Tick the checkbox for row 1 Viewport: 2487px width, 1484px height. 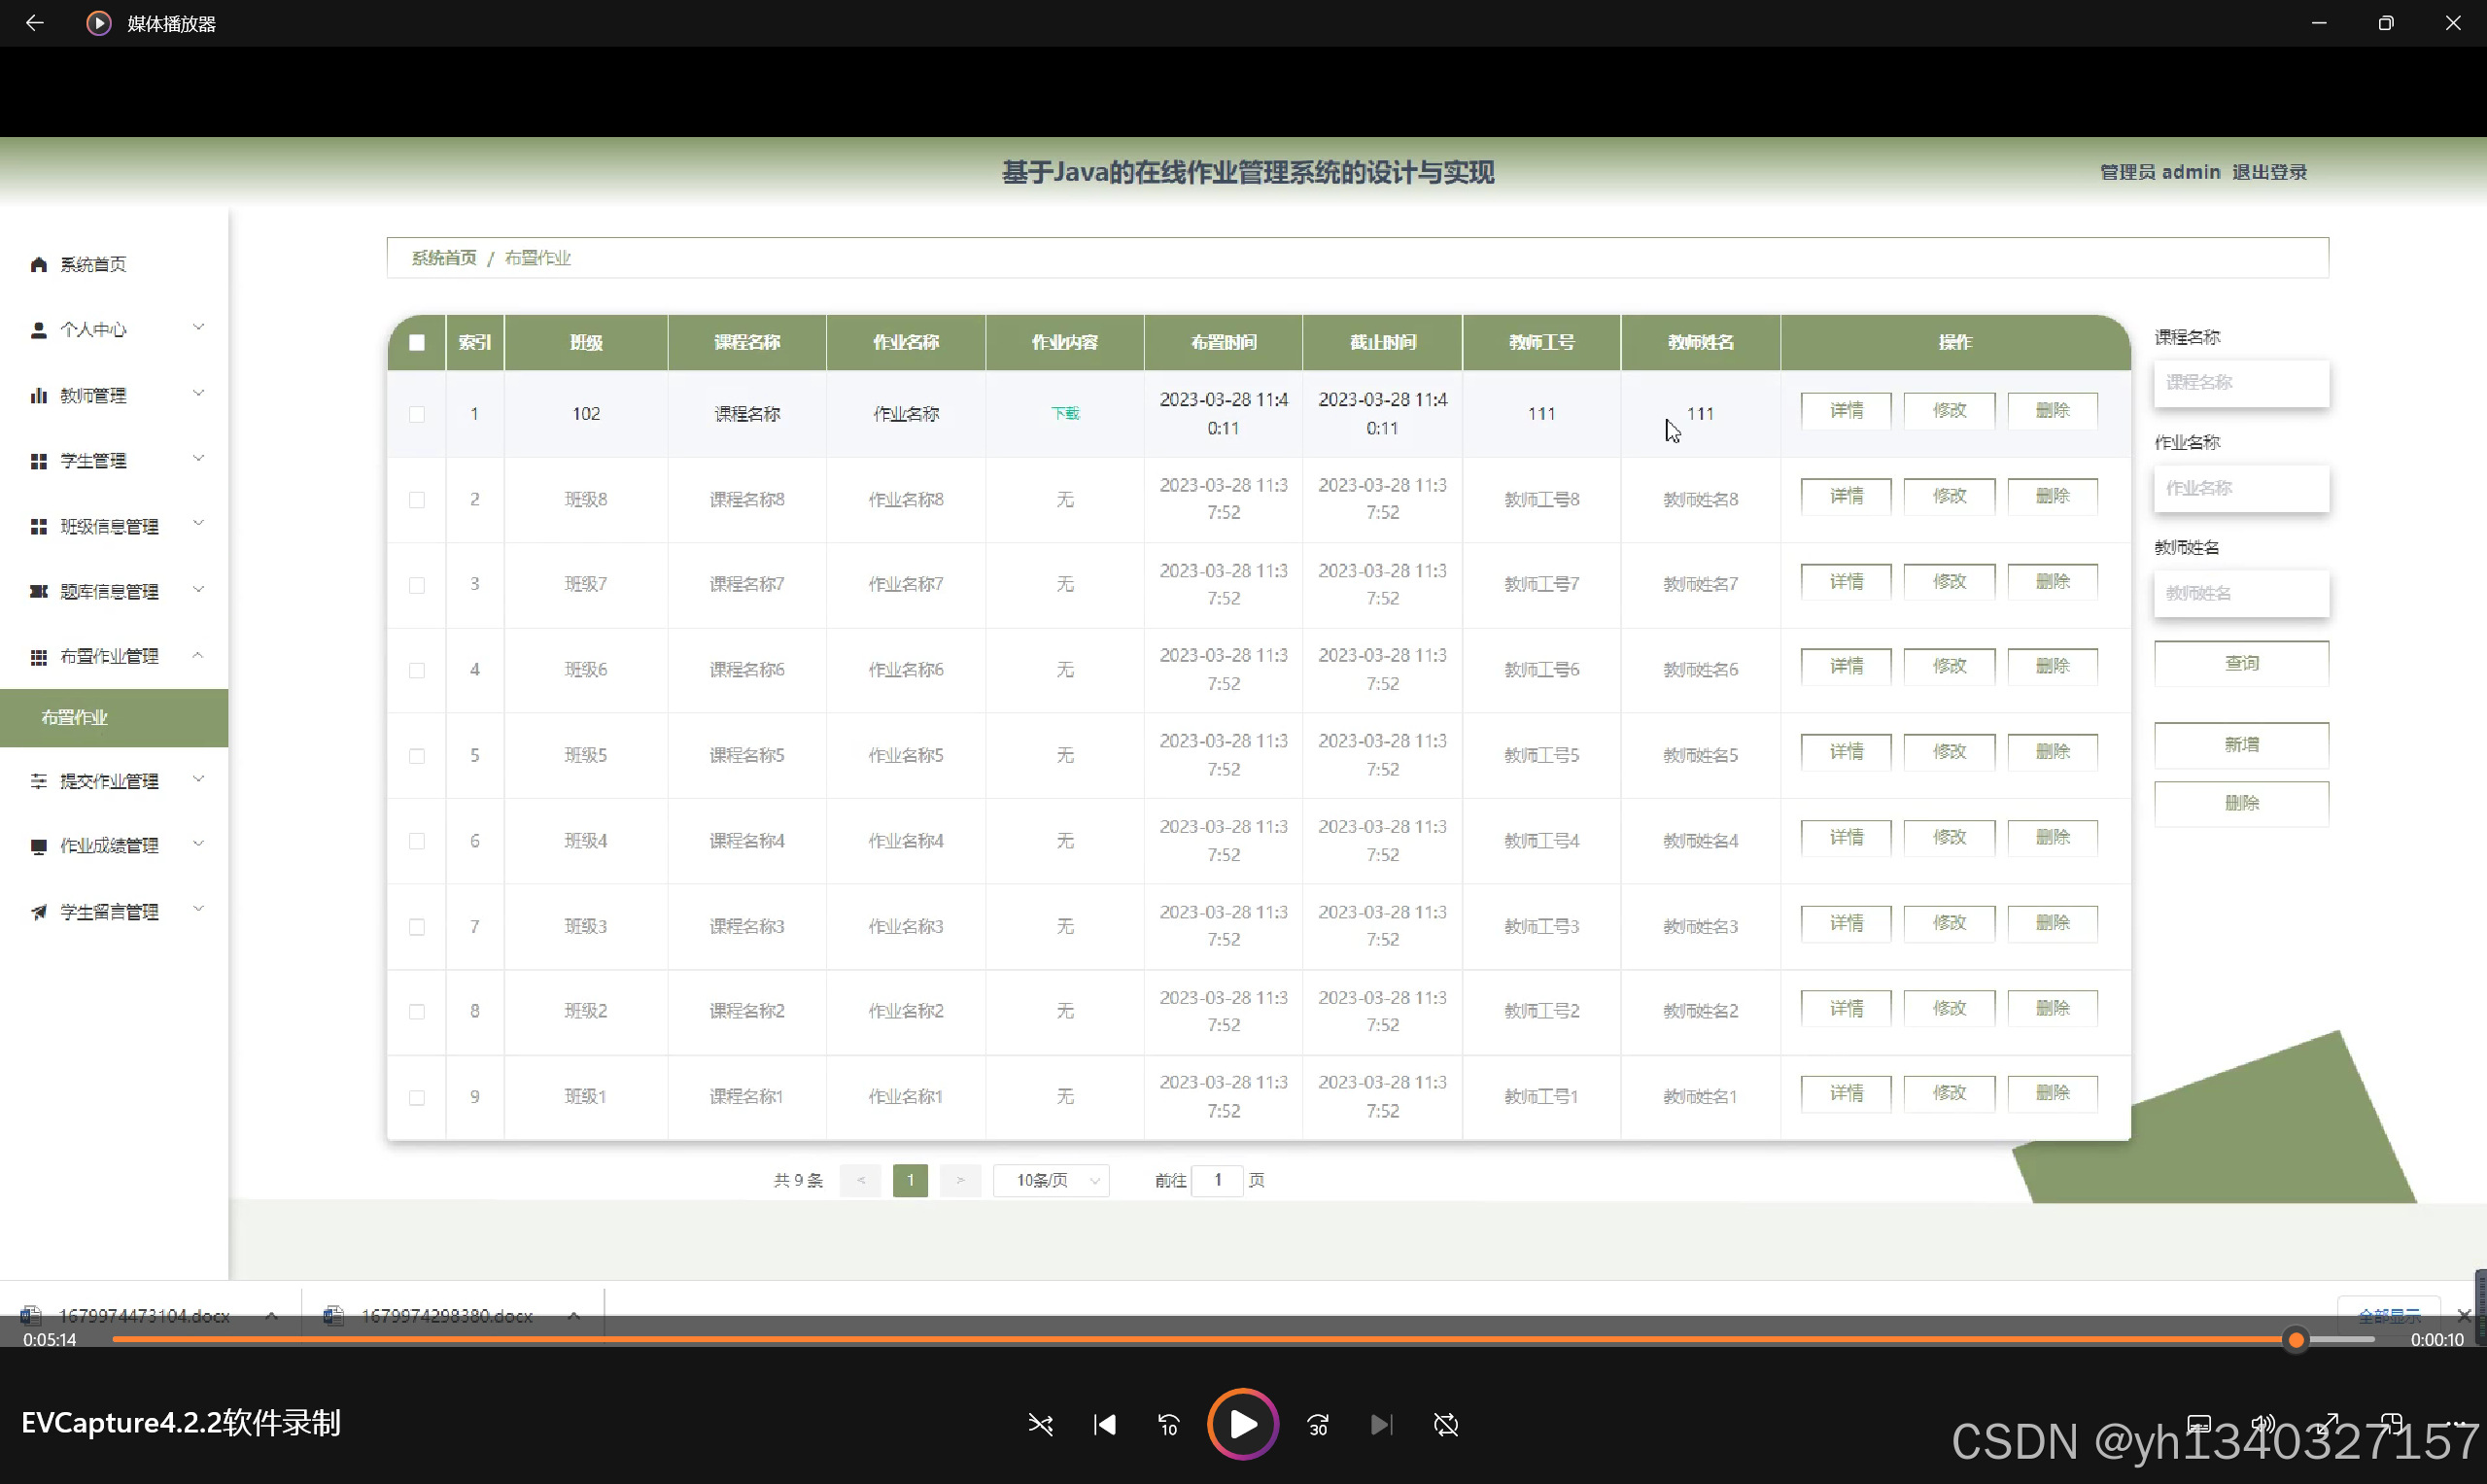[417, 414]
